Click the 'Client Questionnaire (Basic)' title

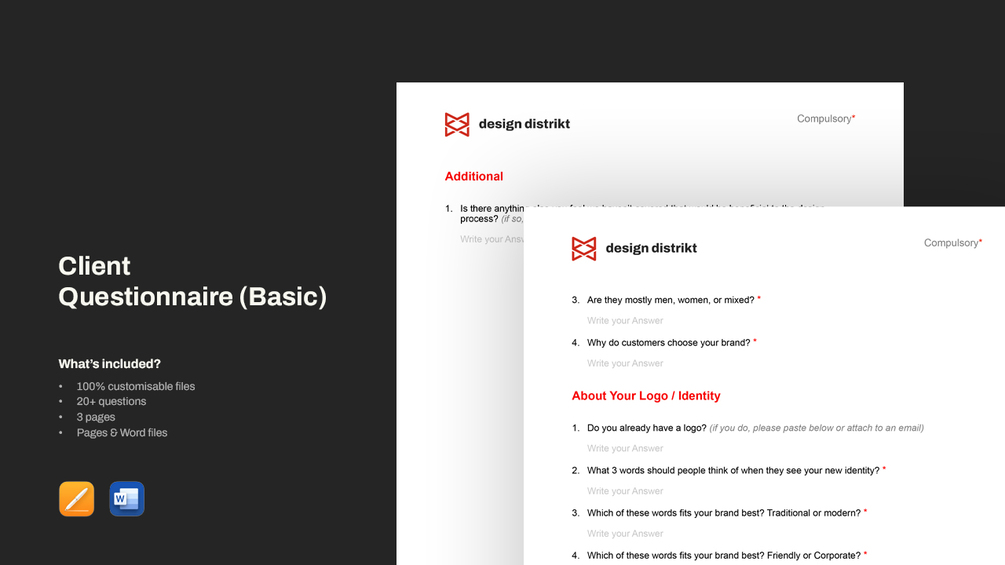192,281
